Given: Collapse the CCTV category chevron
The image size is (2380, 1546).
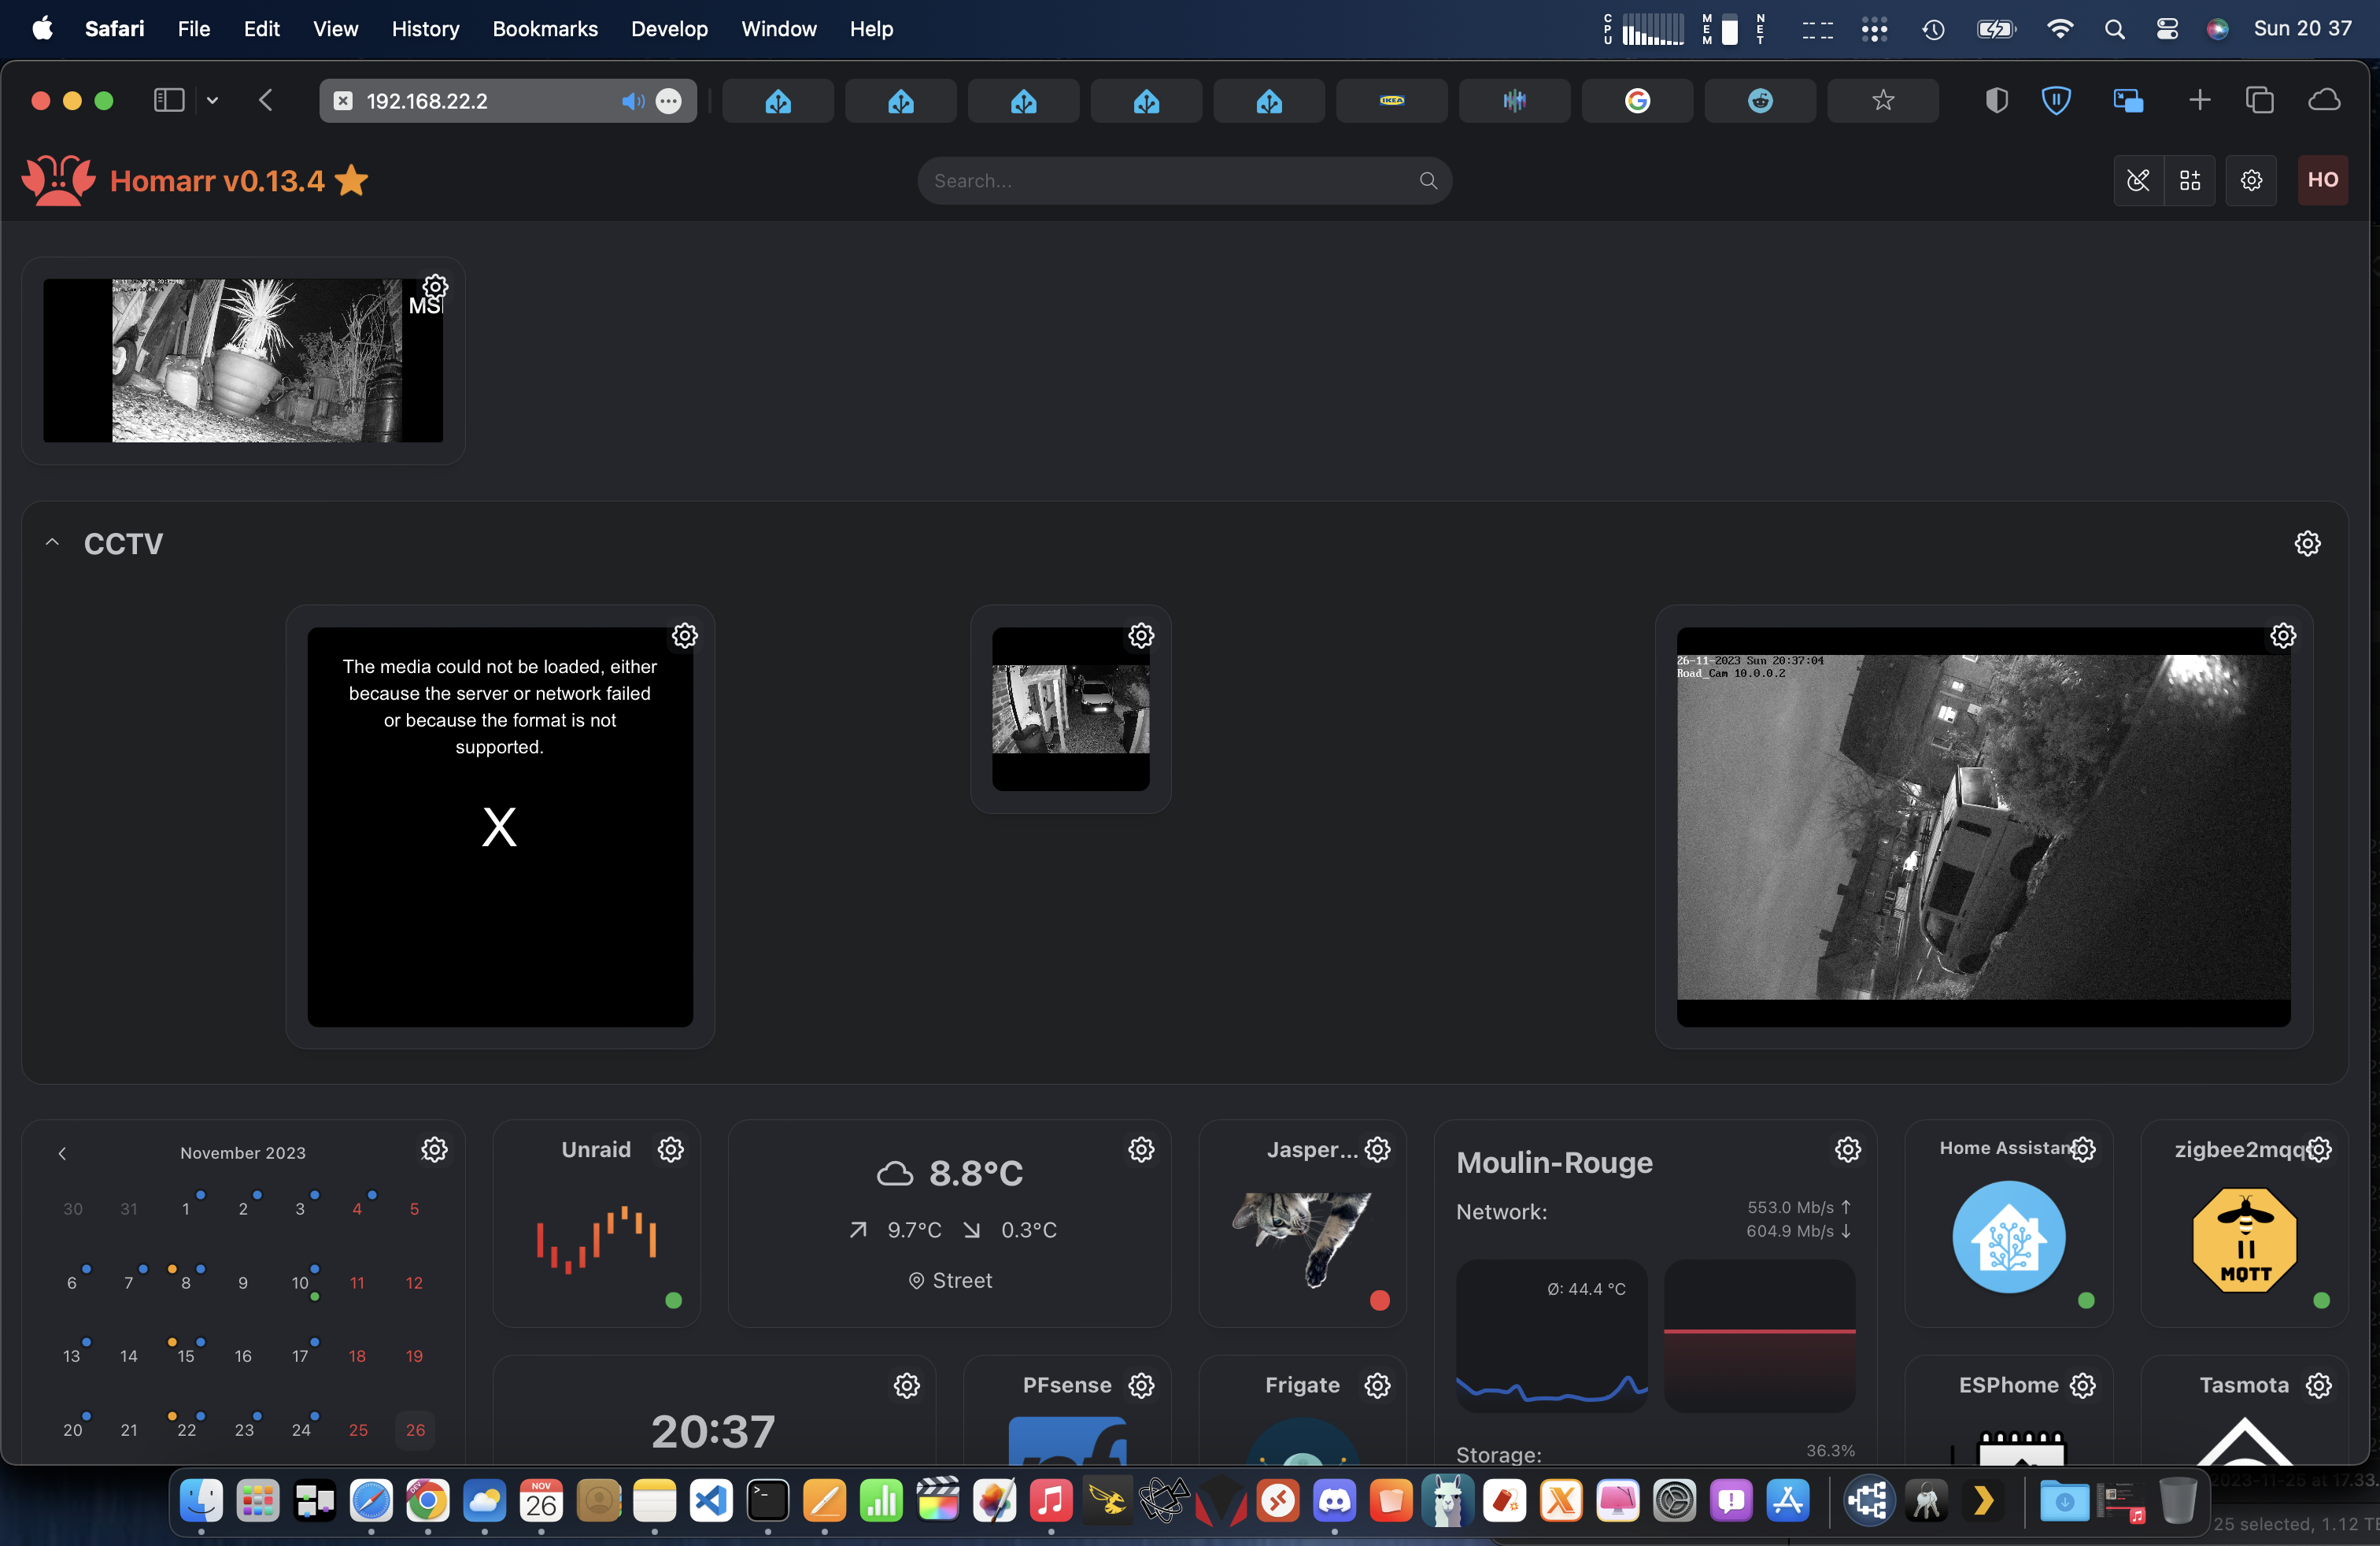Looking at the screenshot, I should click(53, 543).
